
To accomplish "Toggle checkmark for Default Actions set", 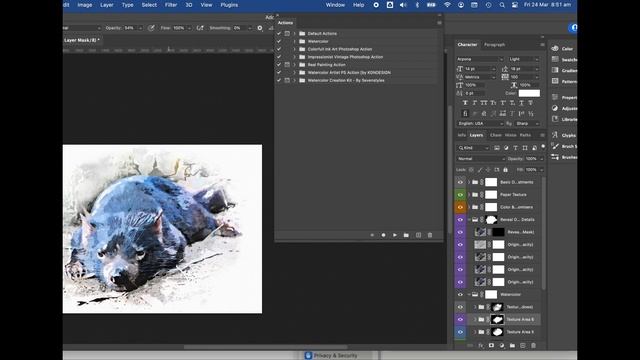I will (279, 33).
